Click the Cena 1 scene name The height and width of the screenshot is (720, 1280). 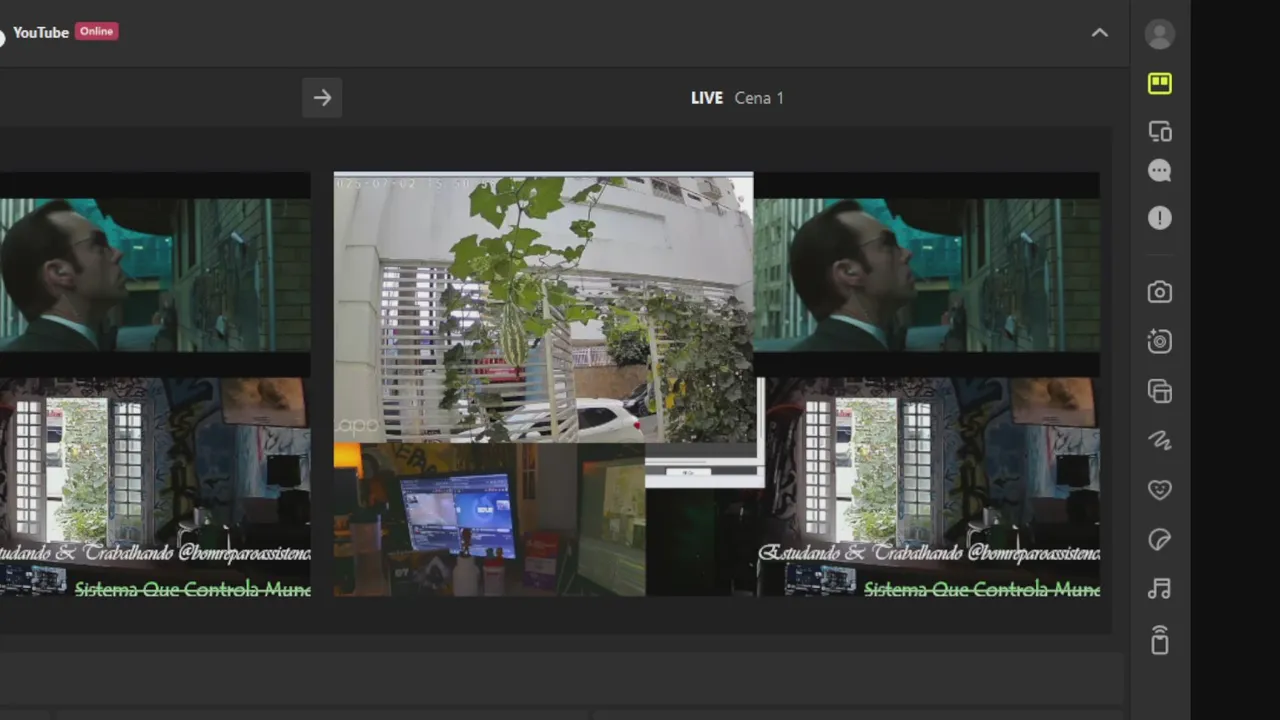coord(759,98)
